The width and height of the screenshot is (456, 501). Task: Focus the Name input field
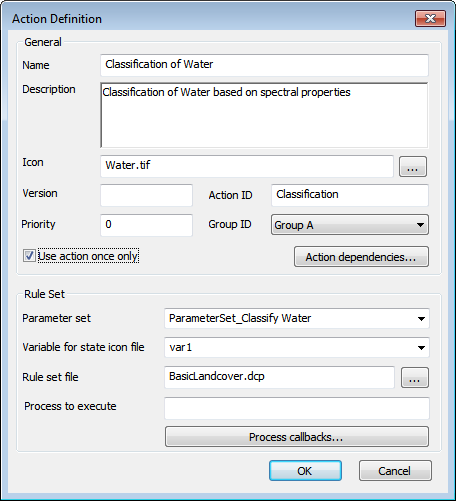tap(264, 65)
